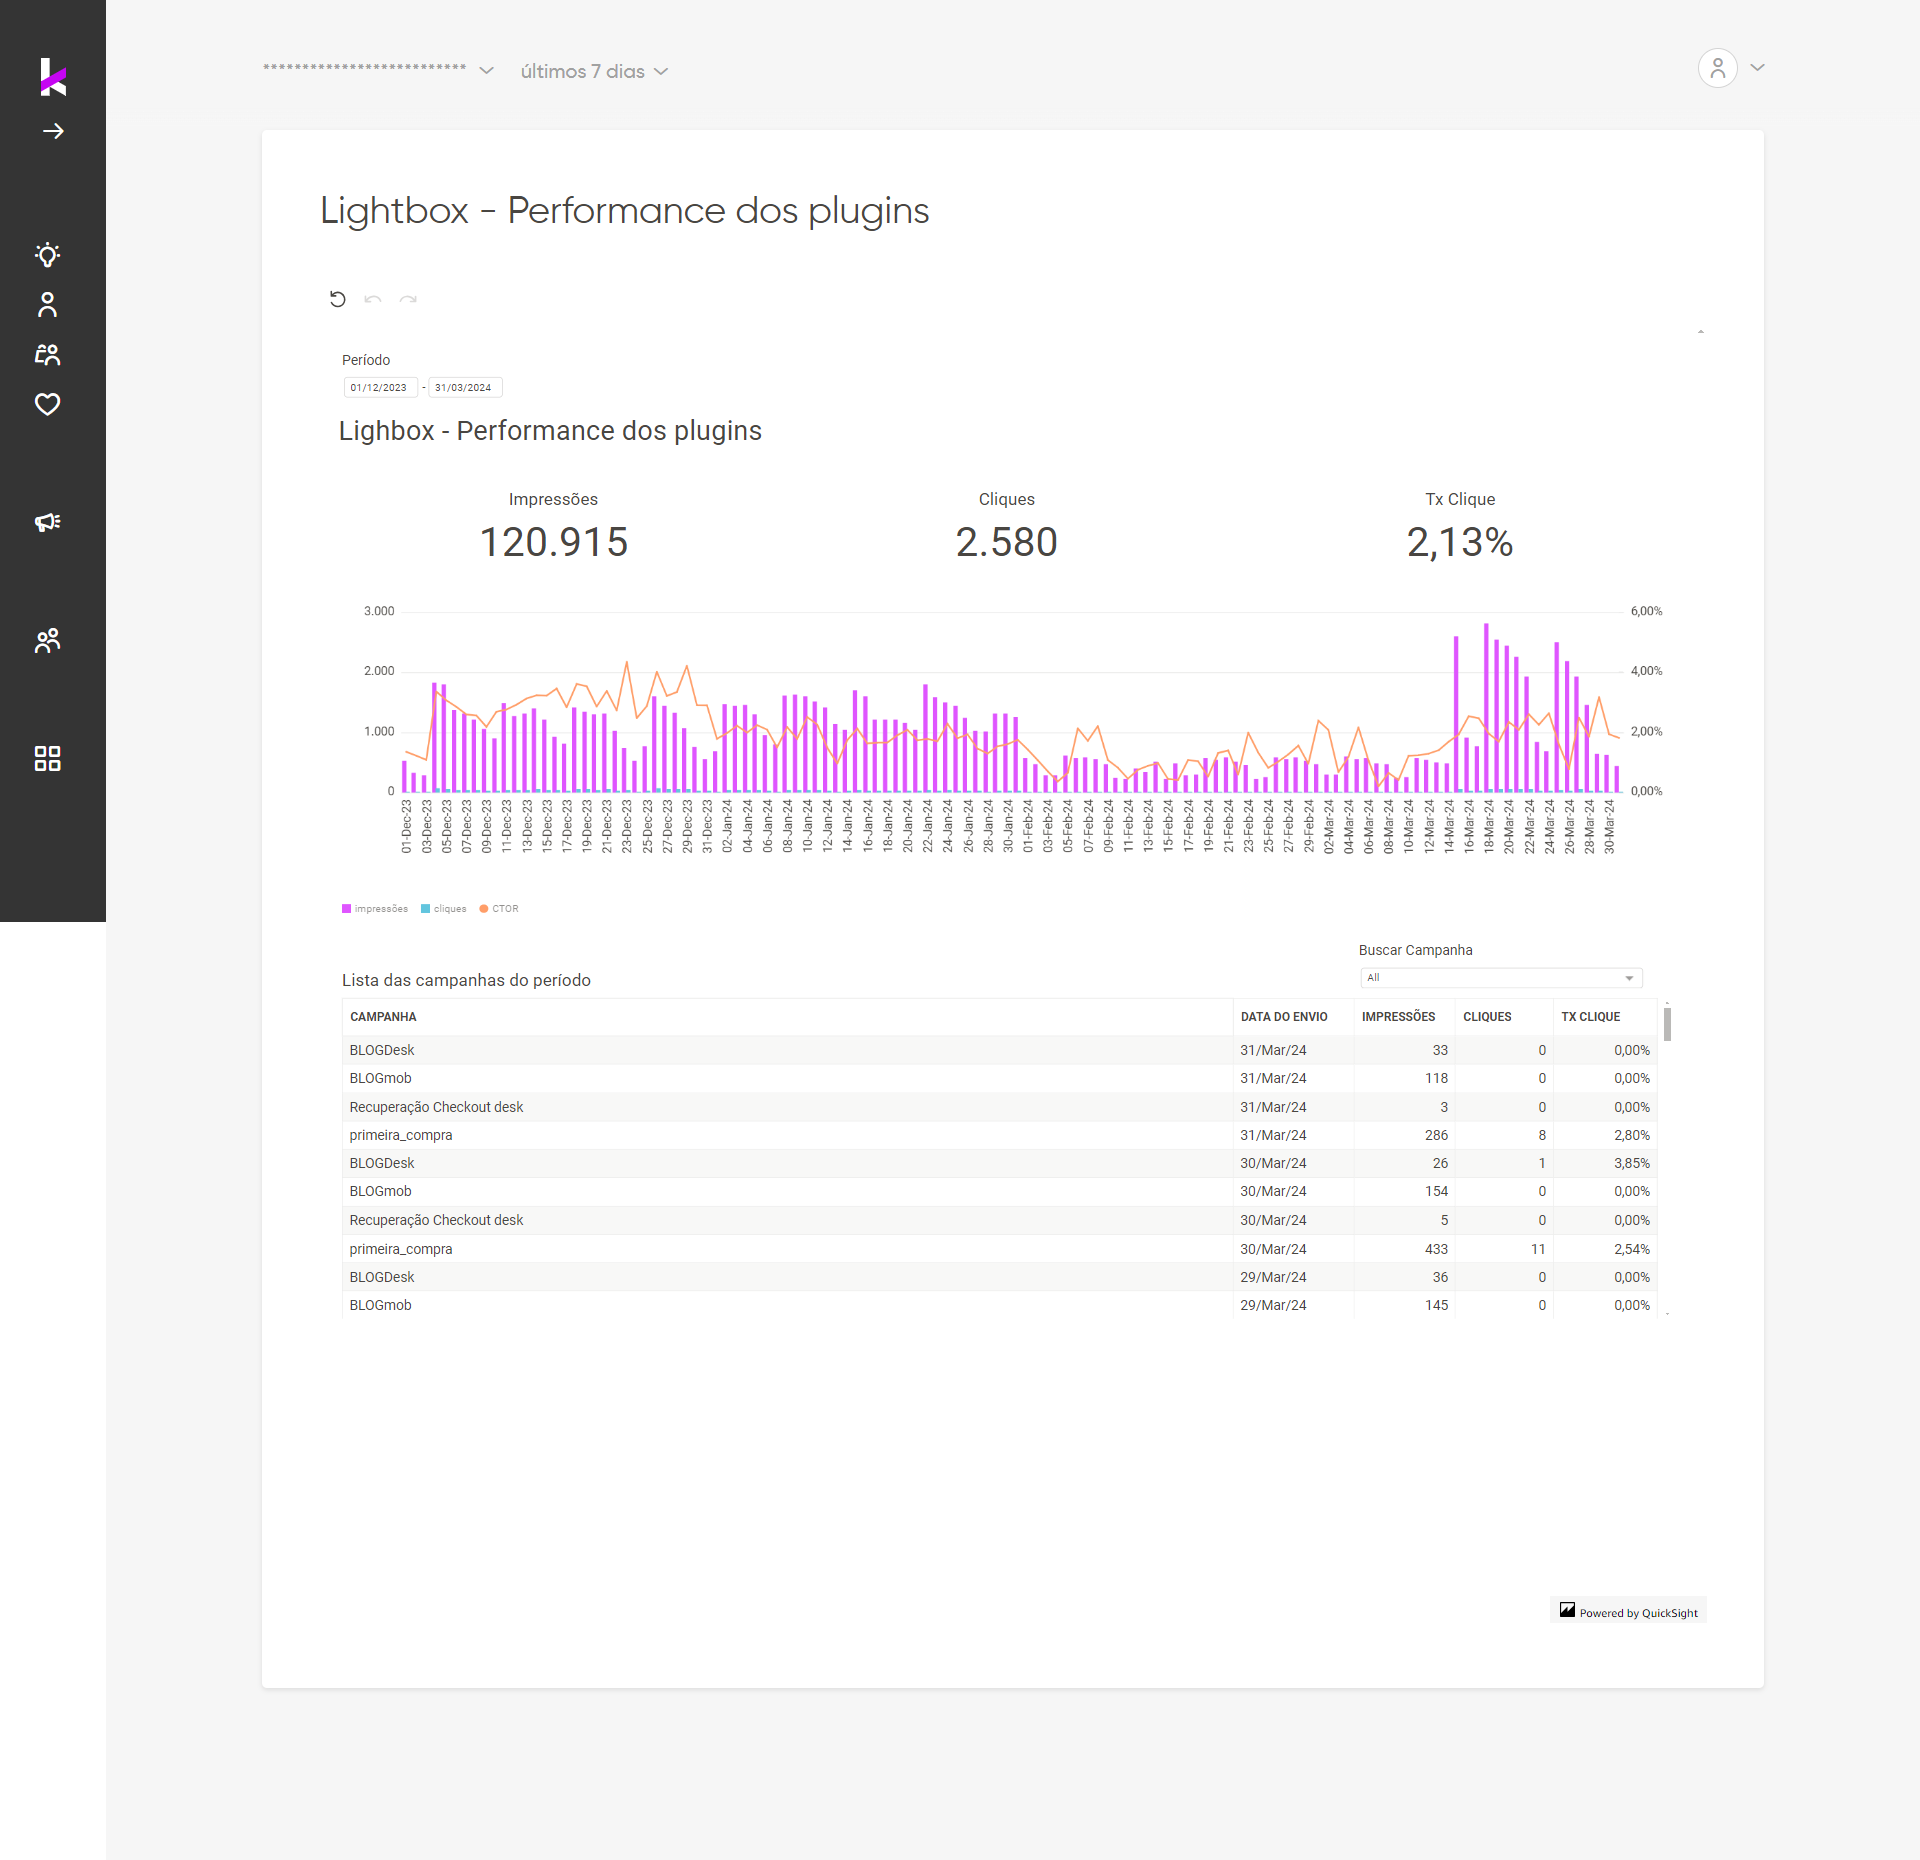Sort by DATA DO ENVIO column header
Screen dimensions: 1920x1860
tap(1284, 1017)
